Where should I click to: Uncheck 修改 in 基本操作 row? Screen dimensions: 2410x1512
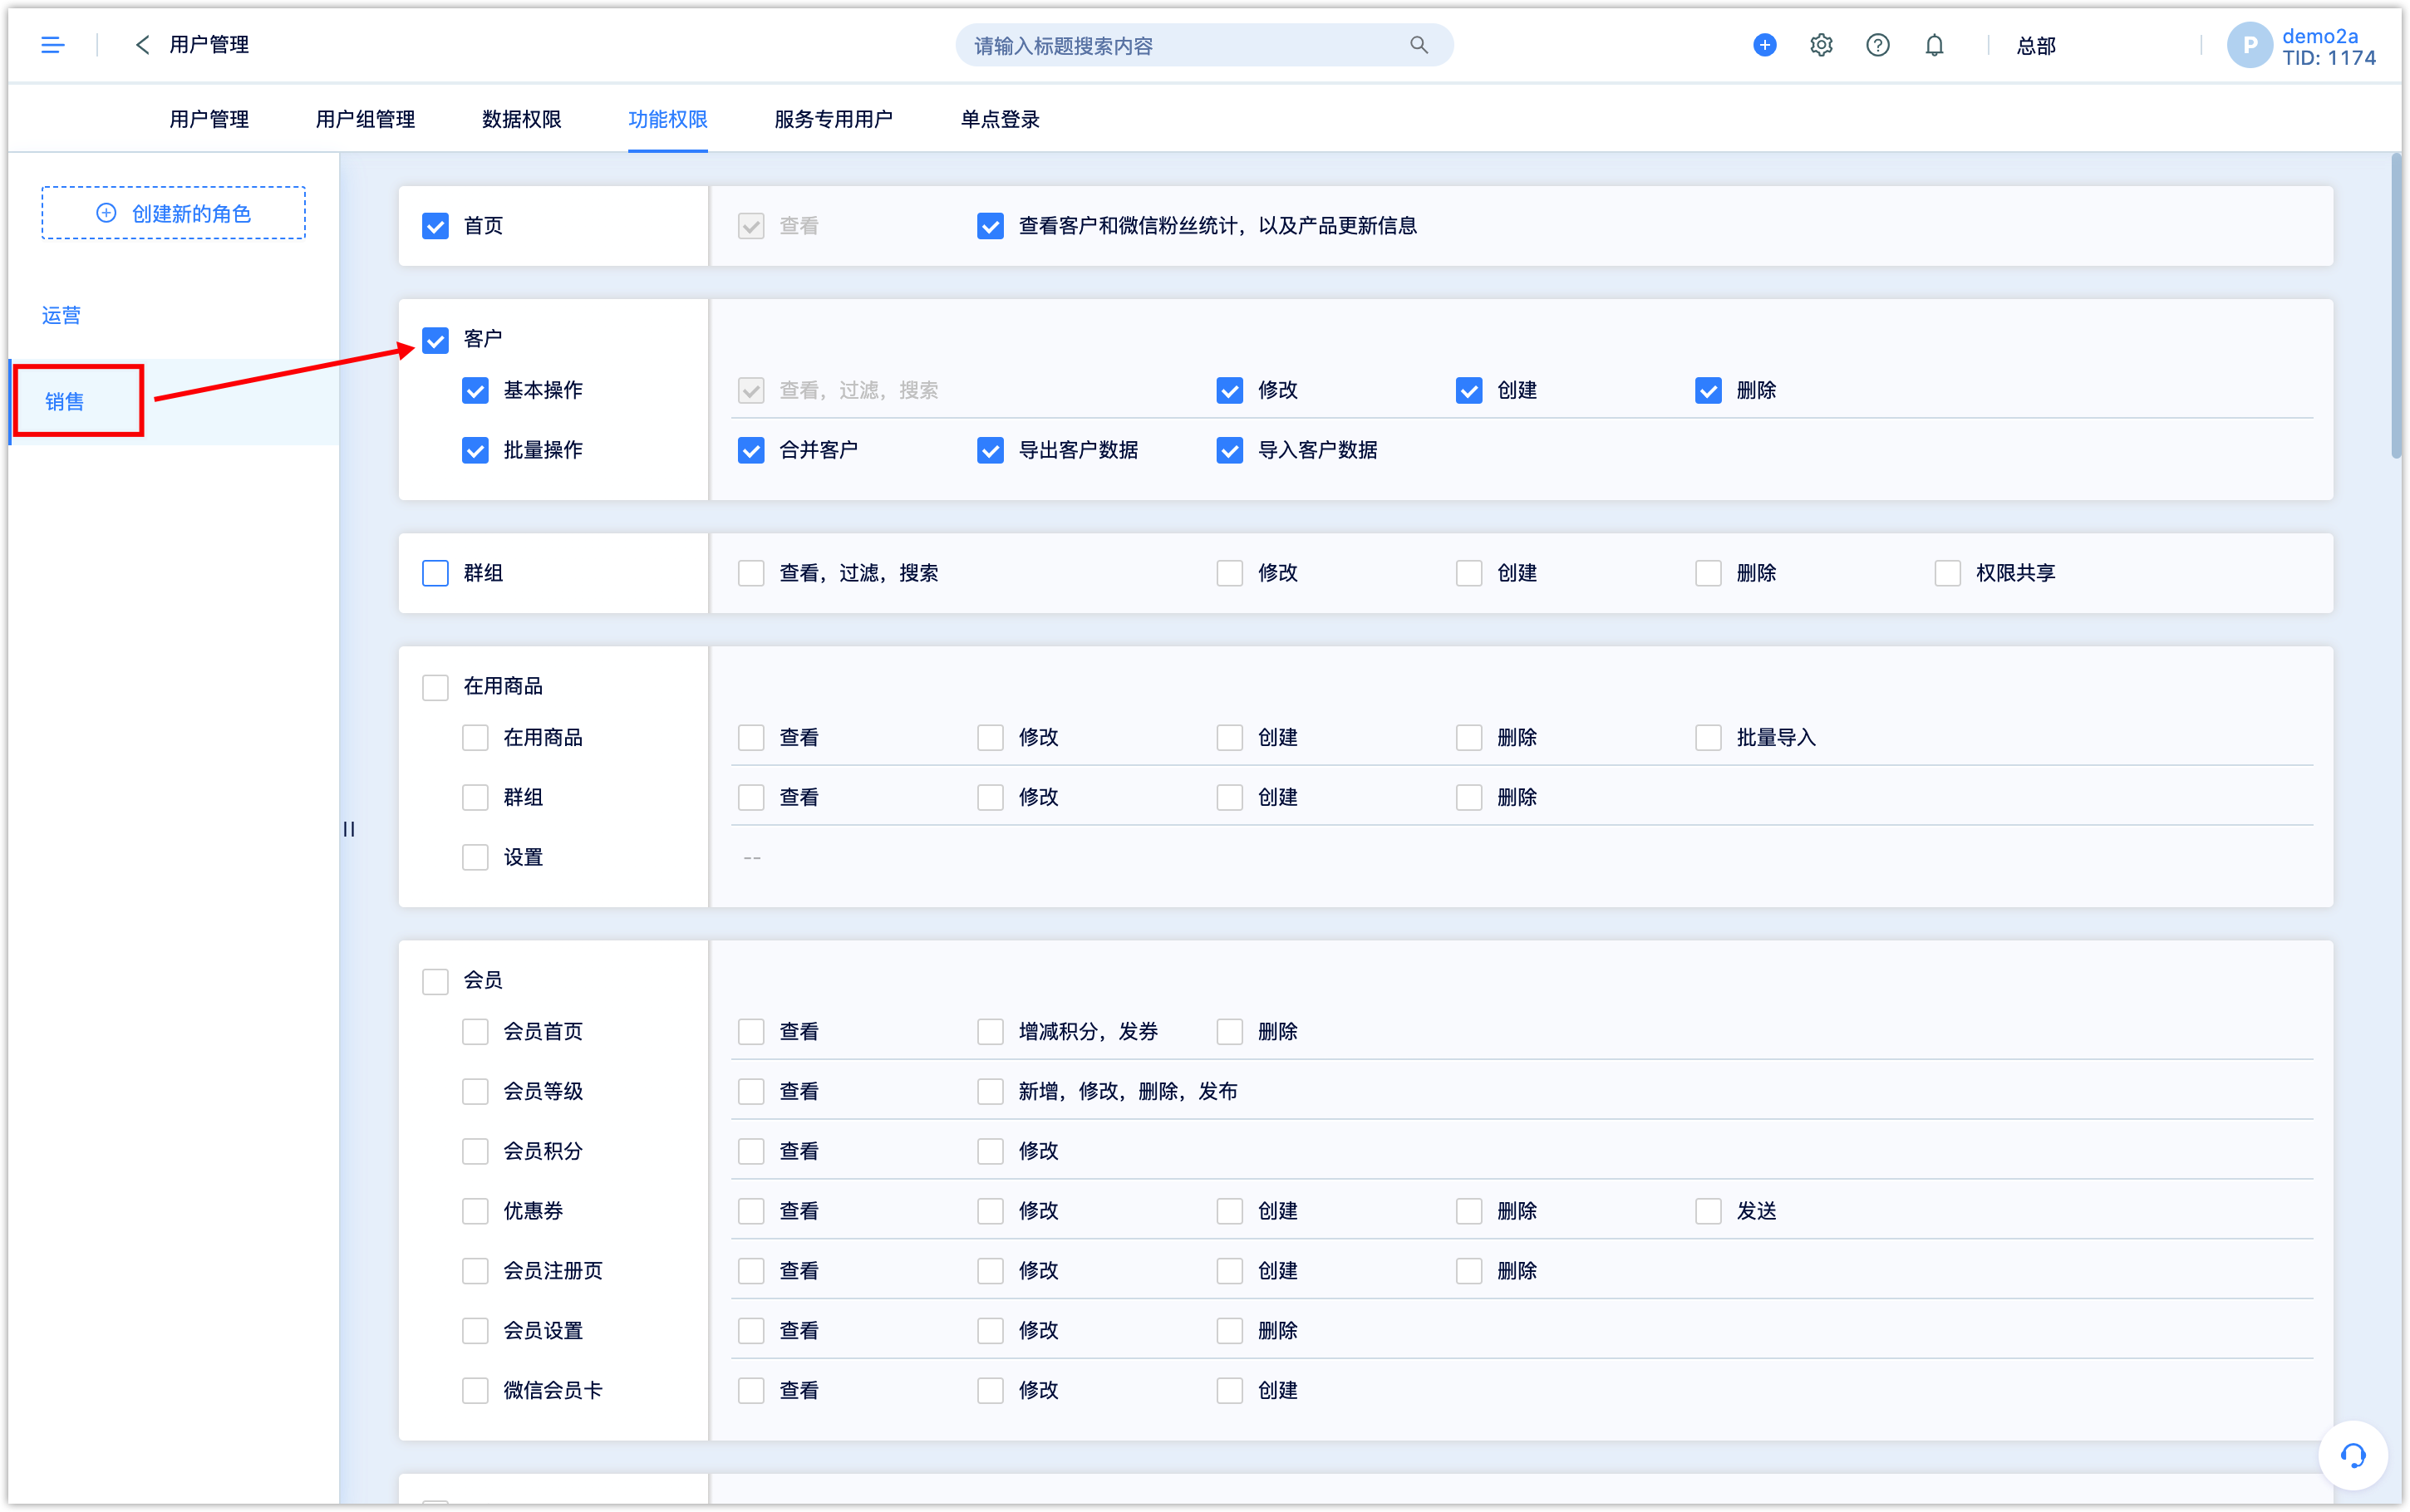pos(1229,390)
